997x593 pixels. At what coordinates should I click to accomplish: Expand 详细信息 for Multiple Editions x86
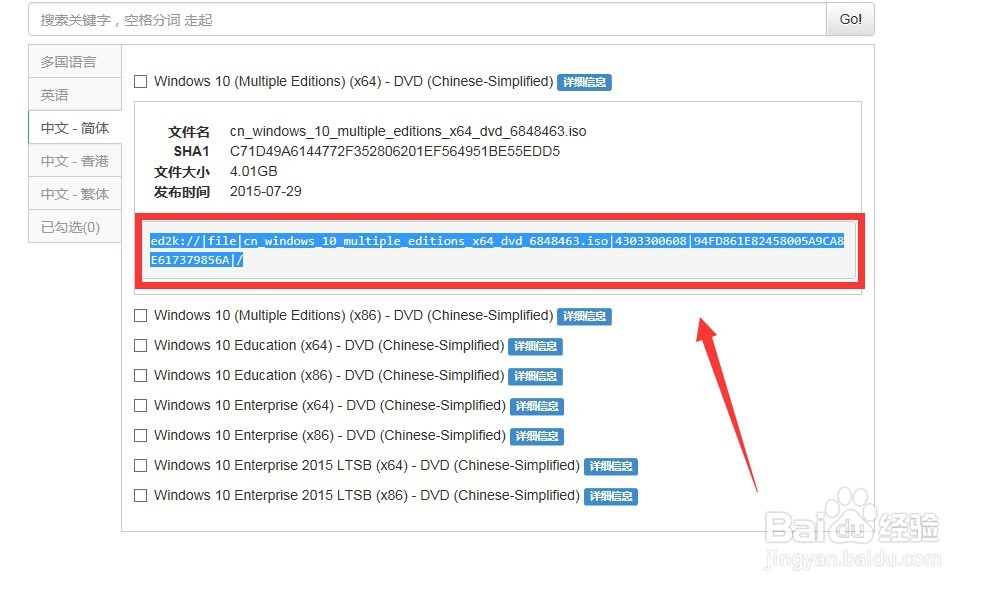(584, 316)
